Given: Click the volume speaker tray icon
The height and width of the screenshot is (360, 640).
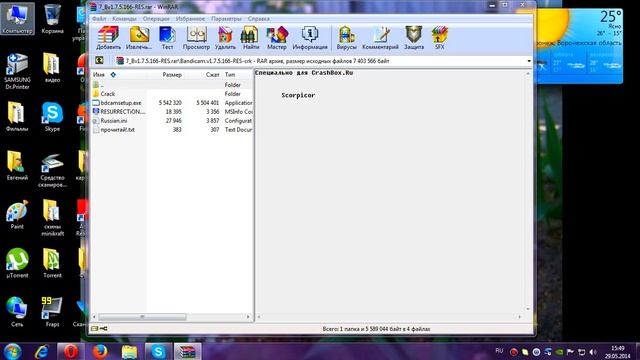Looking at the screenshot, I should (593, 352).
